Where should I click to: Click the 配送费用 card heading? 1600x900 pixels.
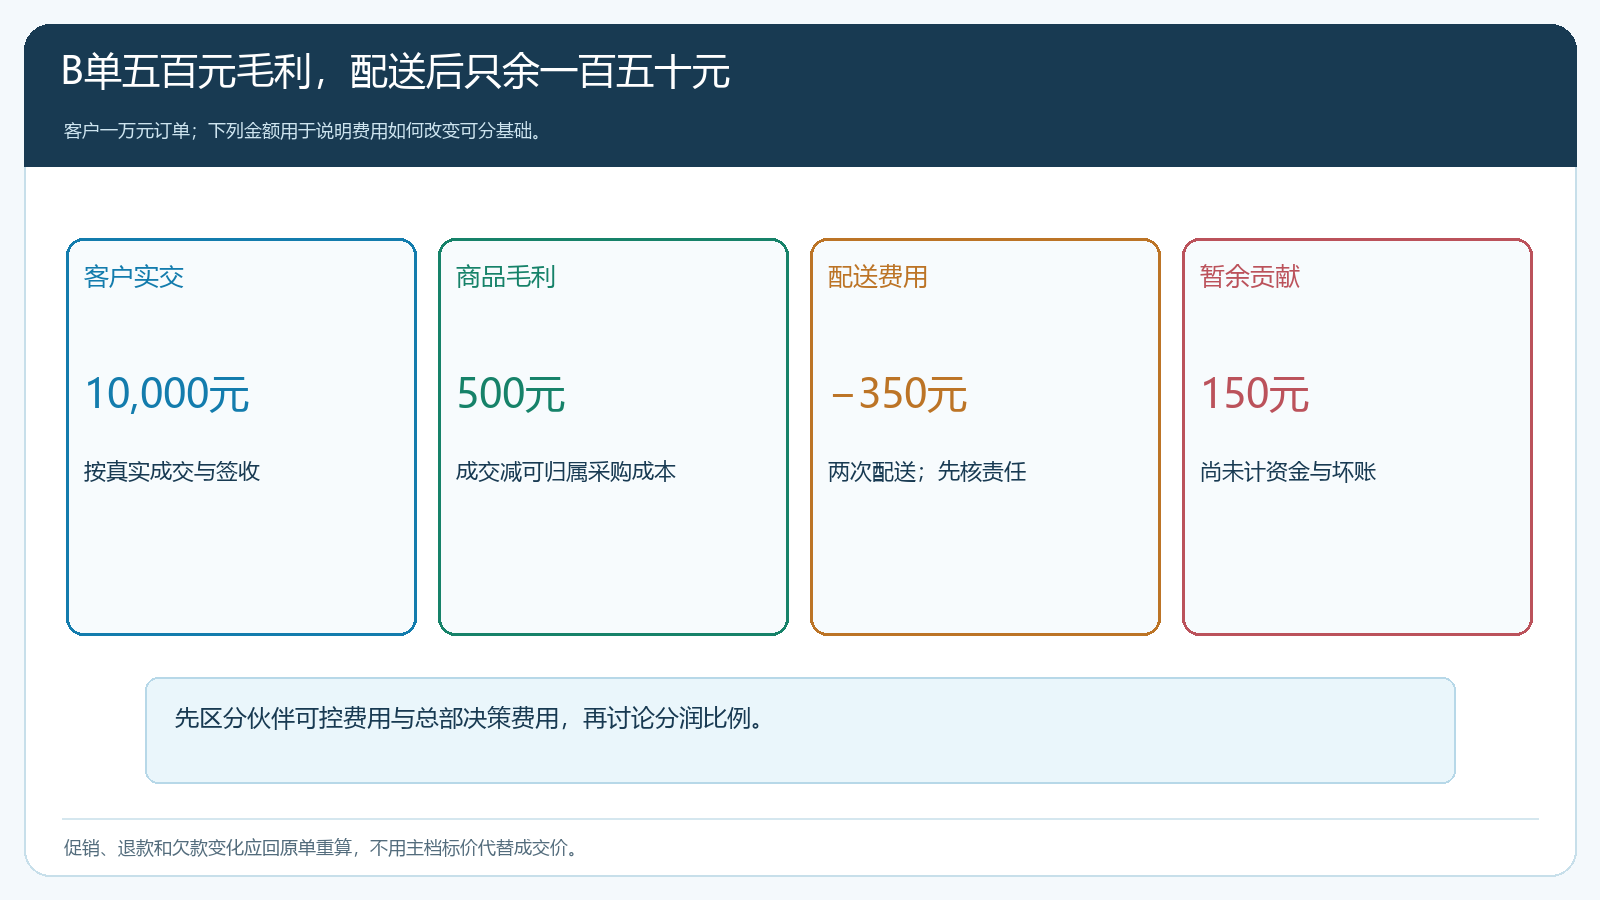pyautogui.click(x=878, y=277)
